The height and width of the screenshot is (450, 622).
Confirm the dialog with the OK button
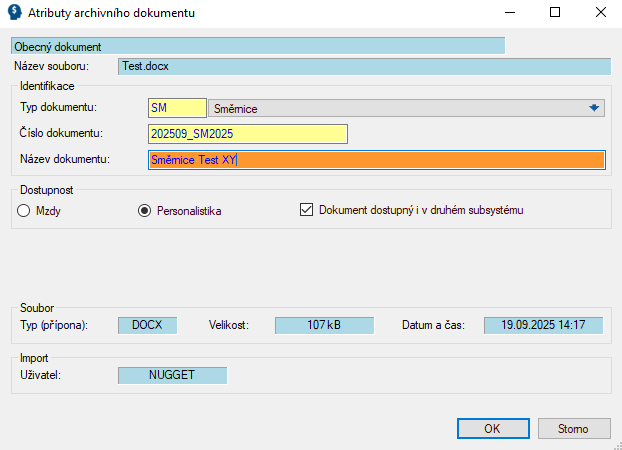click(x=492, y=428)
